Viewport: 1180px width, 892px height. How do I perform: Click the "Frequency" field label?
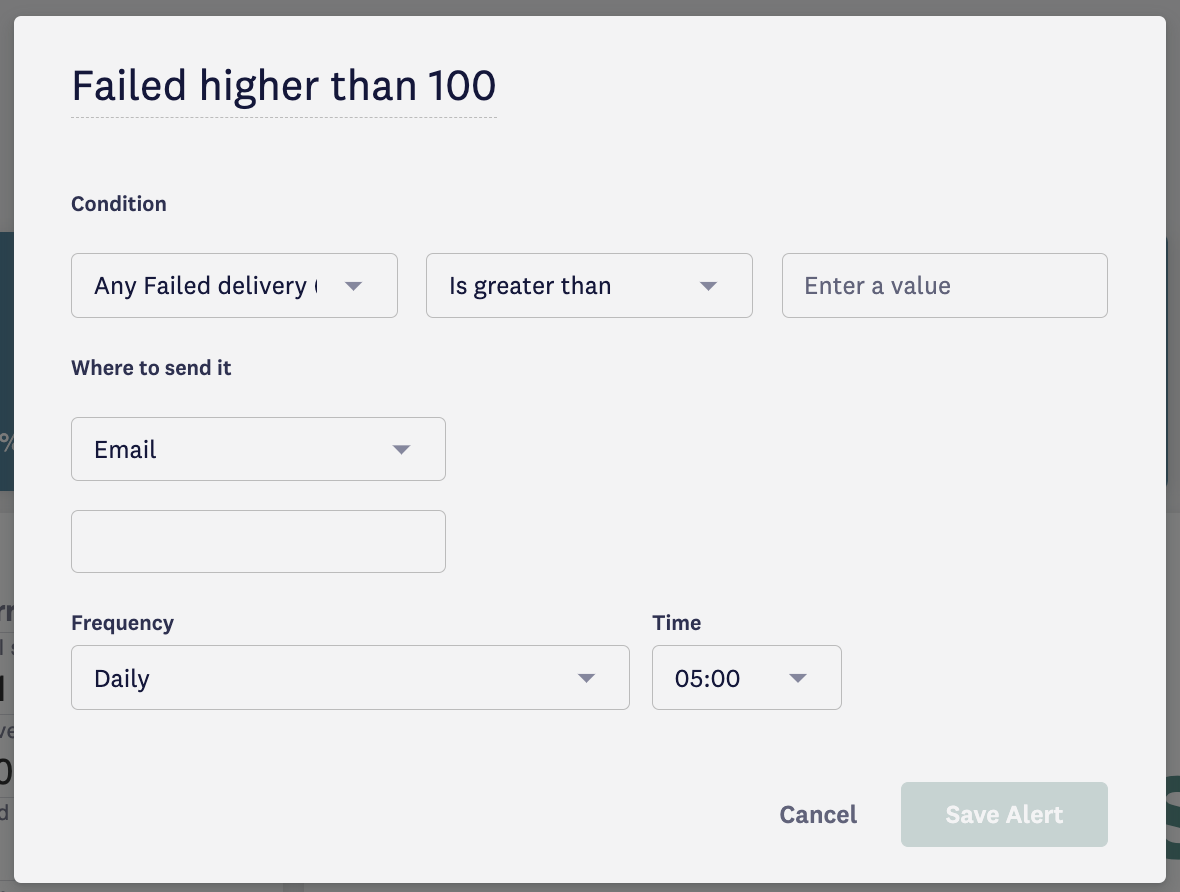click(x=123, y=623)
